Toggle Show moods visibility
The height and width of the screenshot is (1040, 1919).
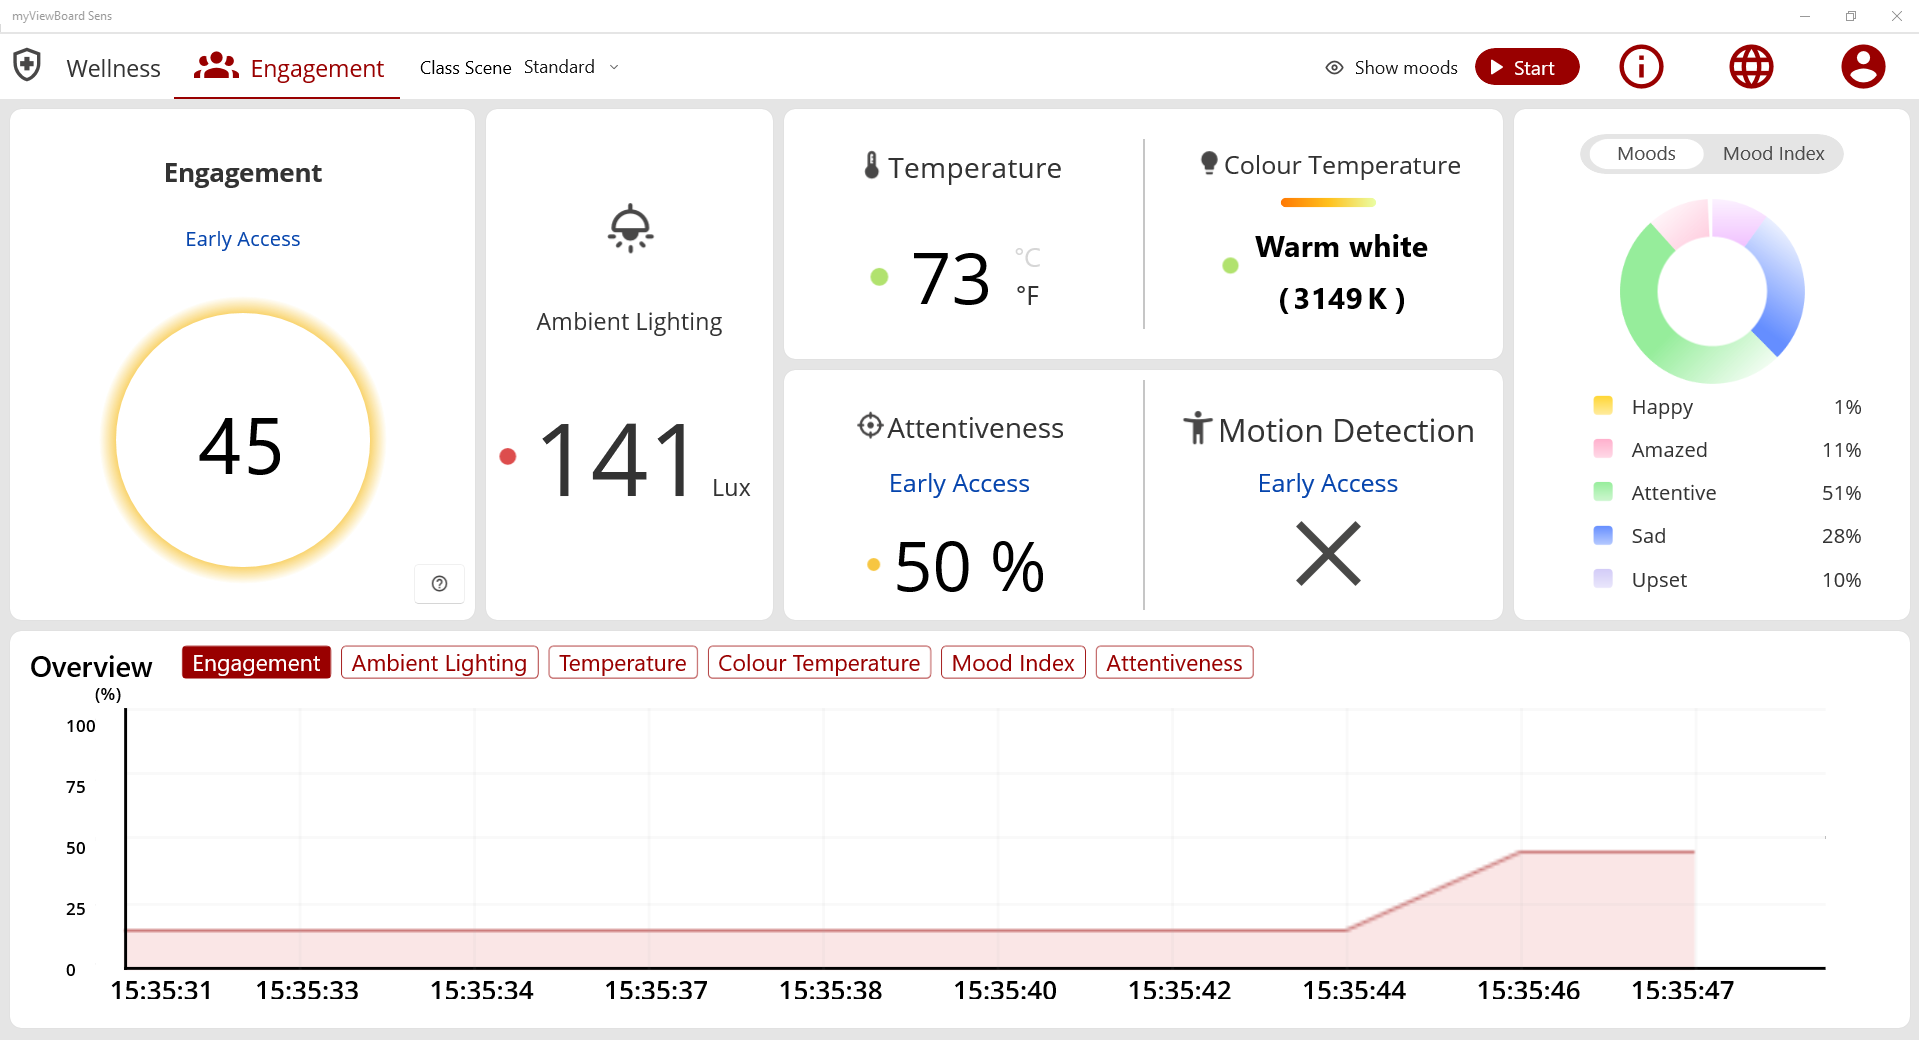[x=1390, y=67]
